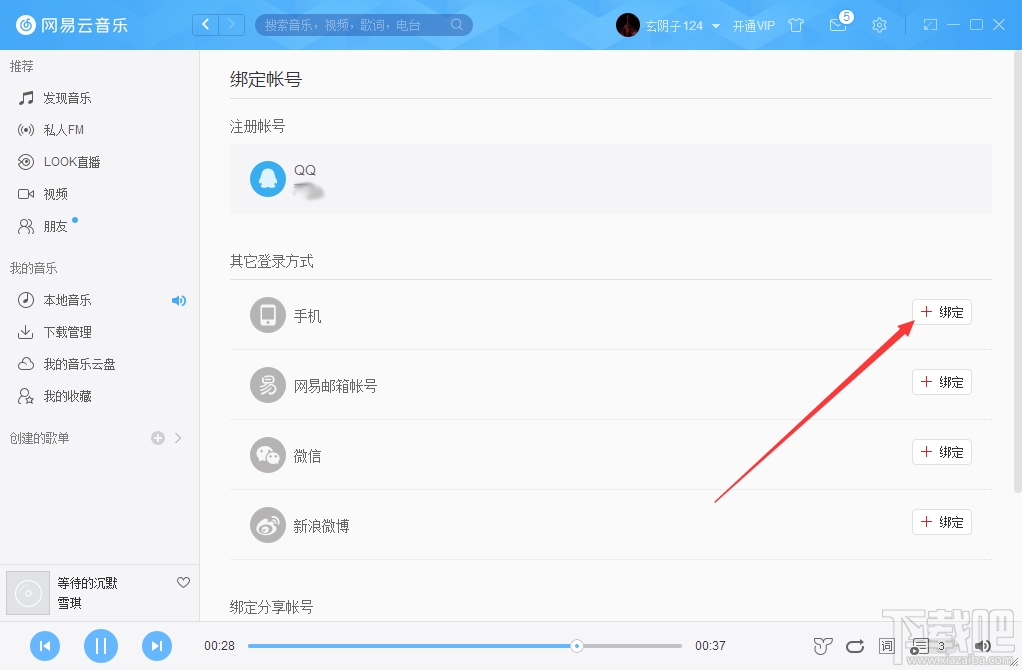1022x670 pixels.
Task: Toggle the playing indicator beside 本地音乐
Action: pyautogui.click(x=179, y=300)
